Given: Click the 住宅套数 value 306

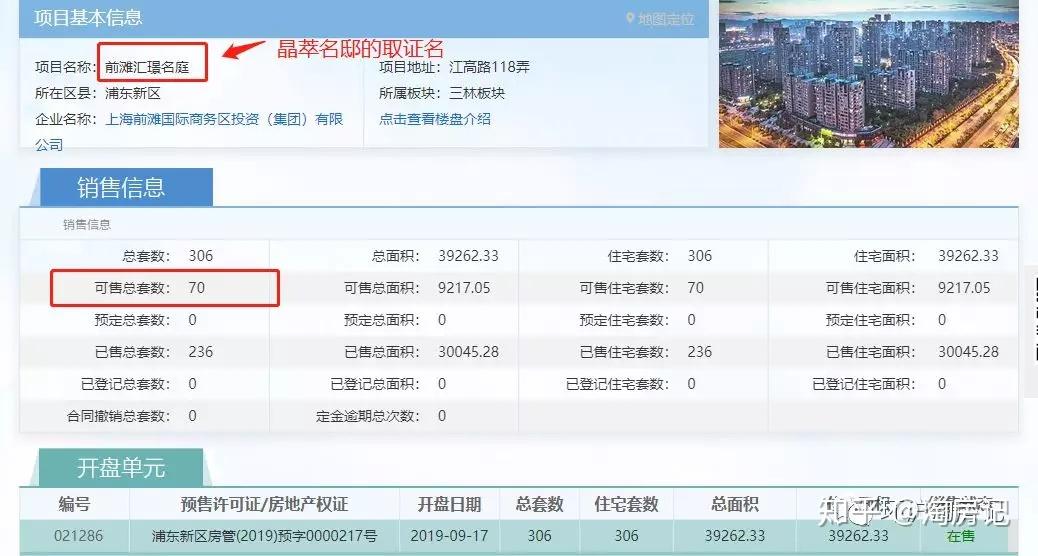Looking at the screenshot, I should [x=699, y=256].
